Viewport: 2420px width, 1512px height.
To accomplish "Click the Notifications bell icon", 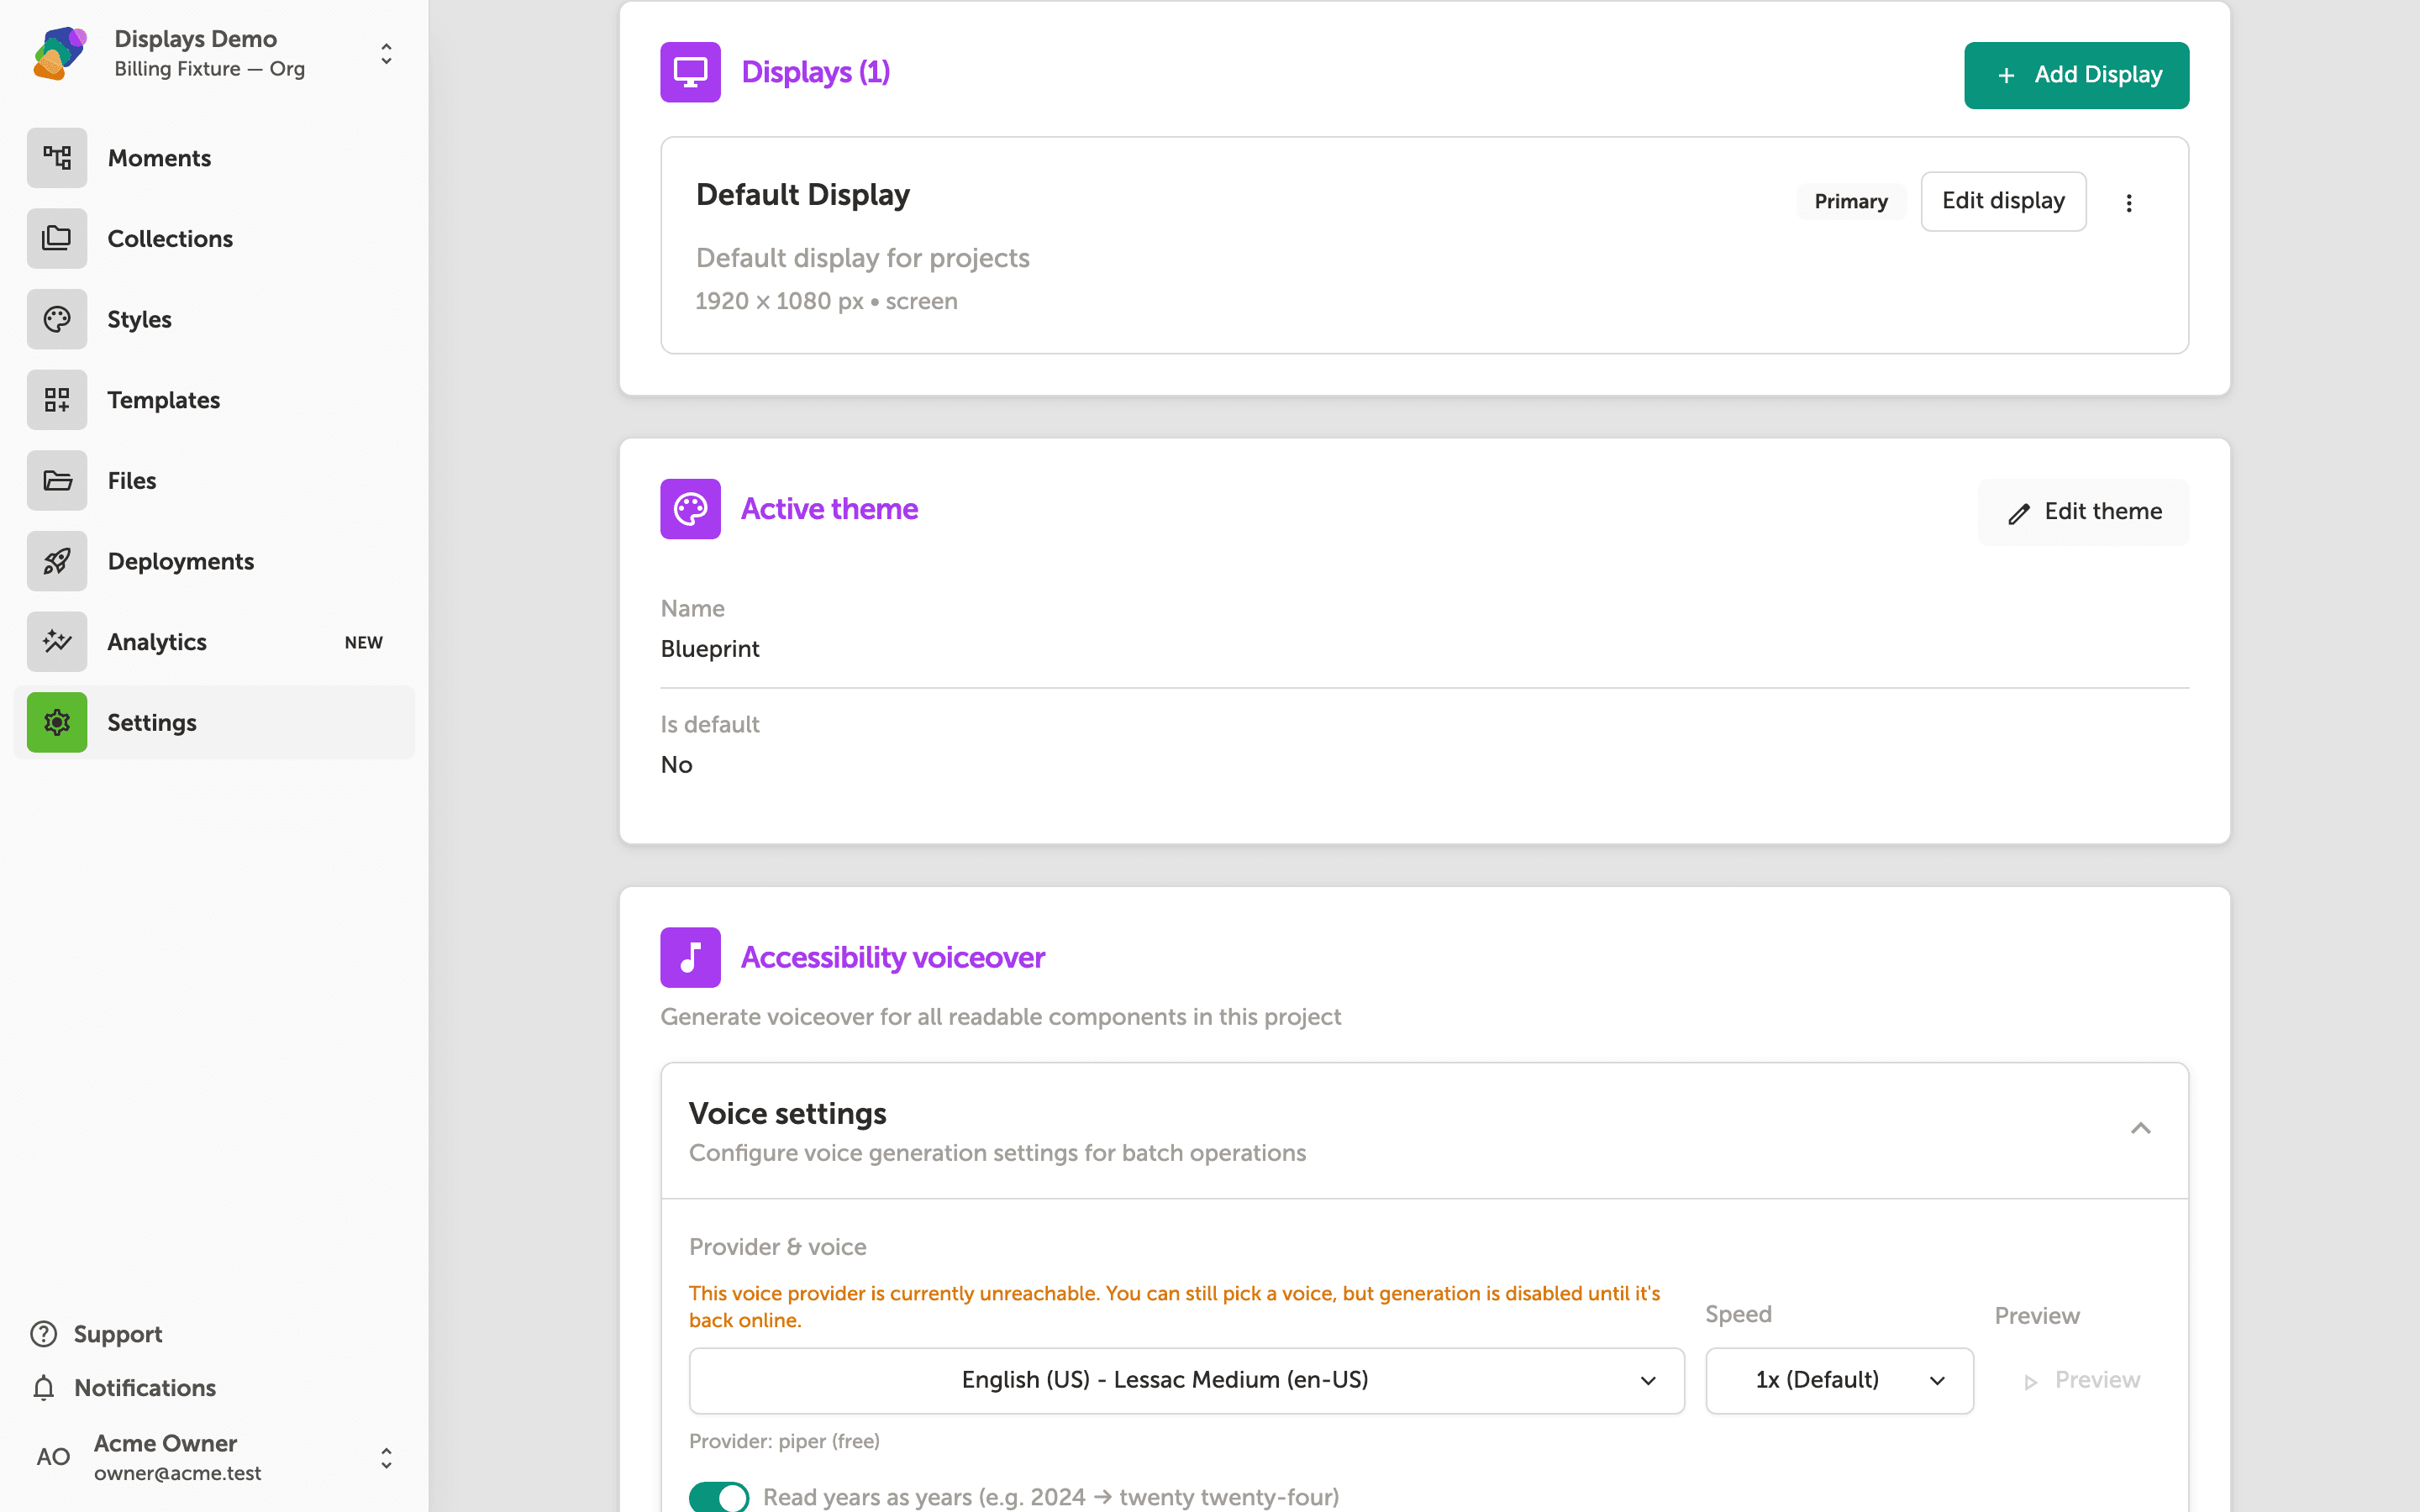I will point(44,1388).
